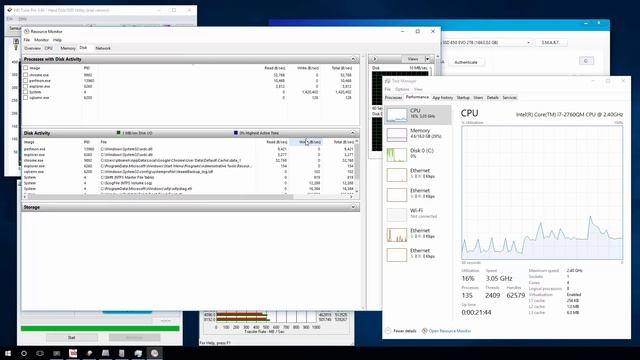Select CPU performance graph thumbnail

[397, 115]
